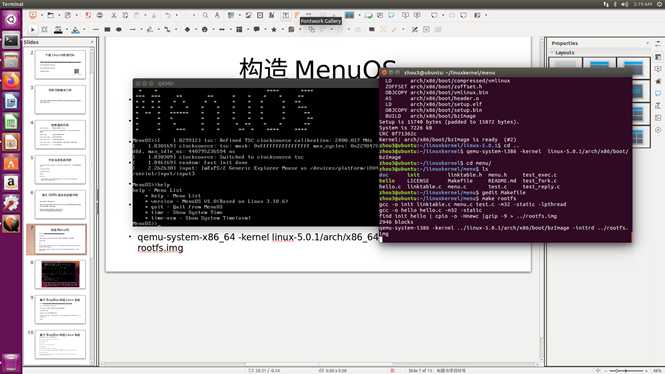Close the Slides panel
Screen dimensions: 665x374
coord(92,42)
